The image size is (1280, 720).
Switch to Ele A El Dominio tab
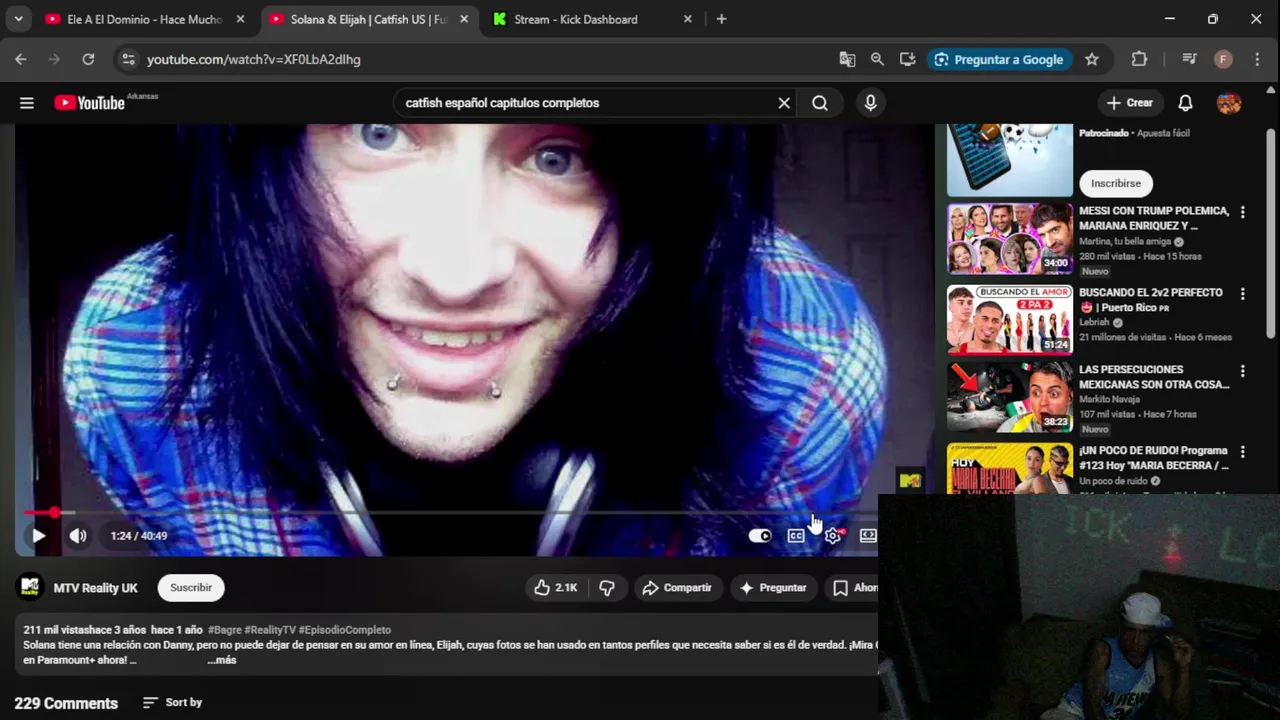[x=144, y=19]
